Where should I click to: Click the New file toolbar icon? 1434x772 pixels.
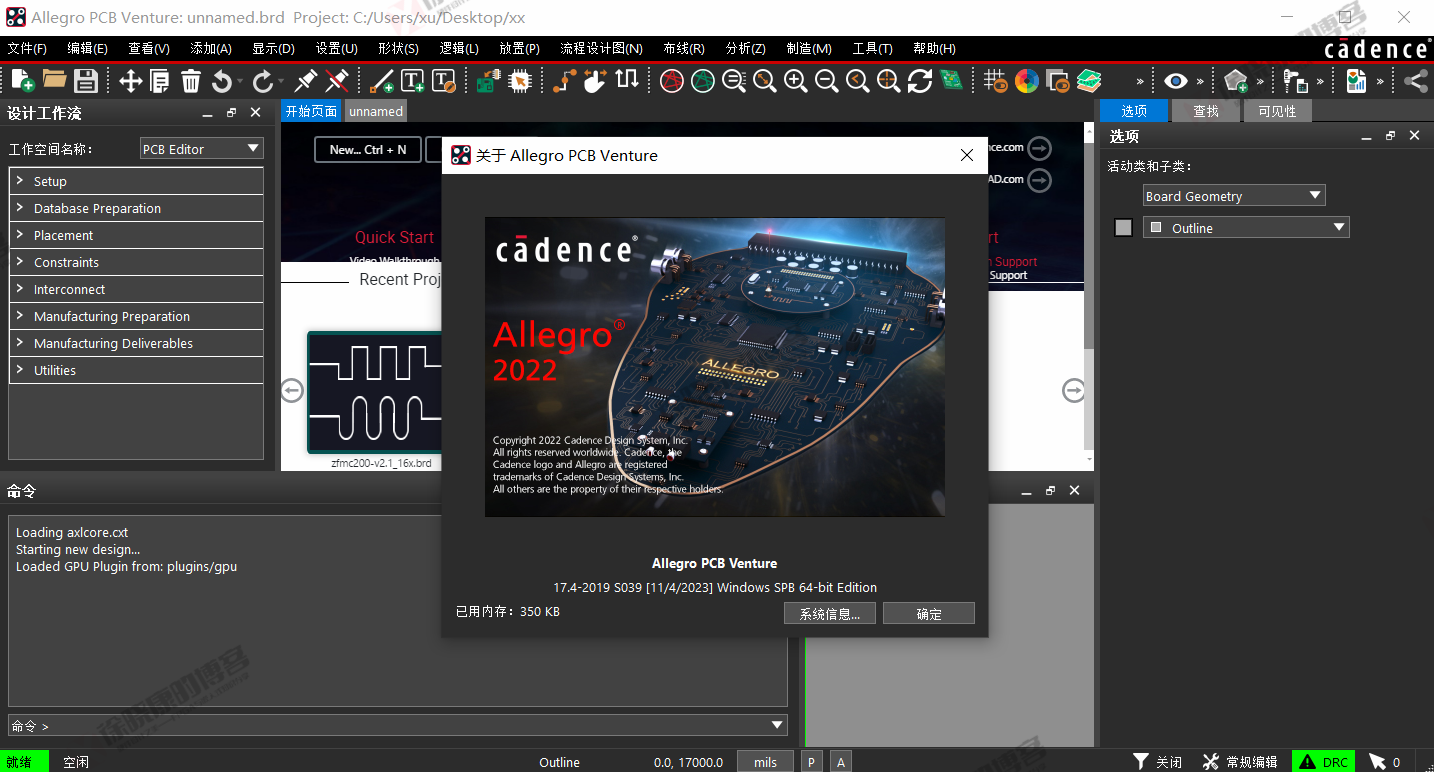[x=22, y=81]
